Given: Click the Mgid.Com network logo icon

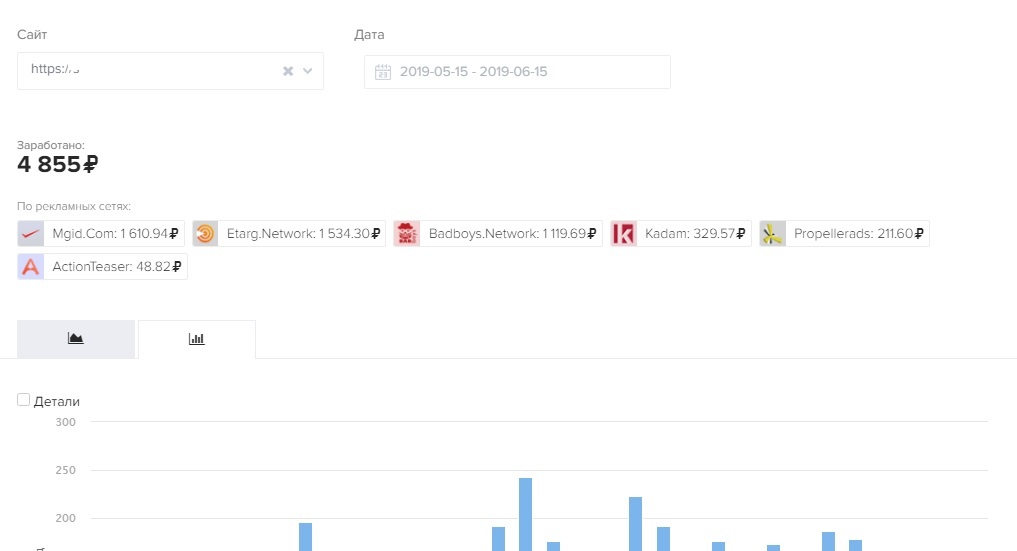Looking at the screenshot, I should pyautogui.click(x=30, y=233).
